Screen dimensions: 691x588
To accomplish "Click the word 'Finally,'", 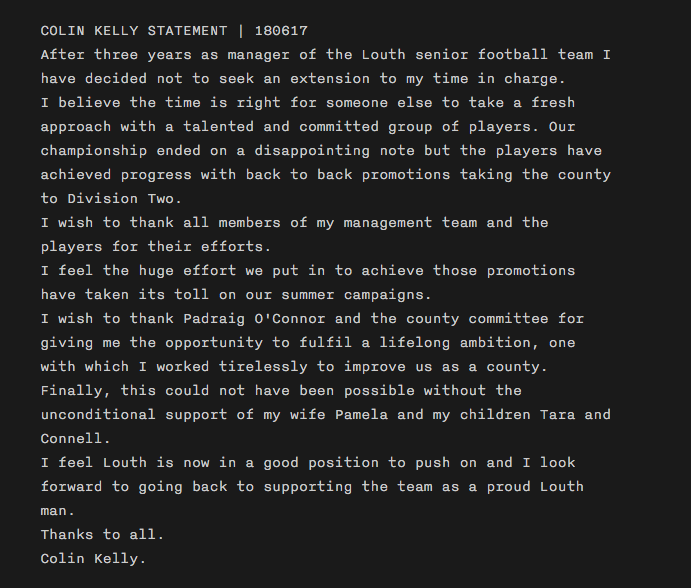I will point(76,391).
